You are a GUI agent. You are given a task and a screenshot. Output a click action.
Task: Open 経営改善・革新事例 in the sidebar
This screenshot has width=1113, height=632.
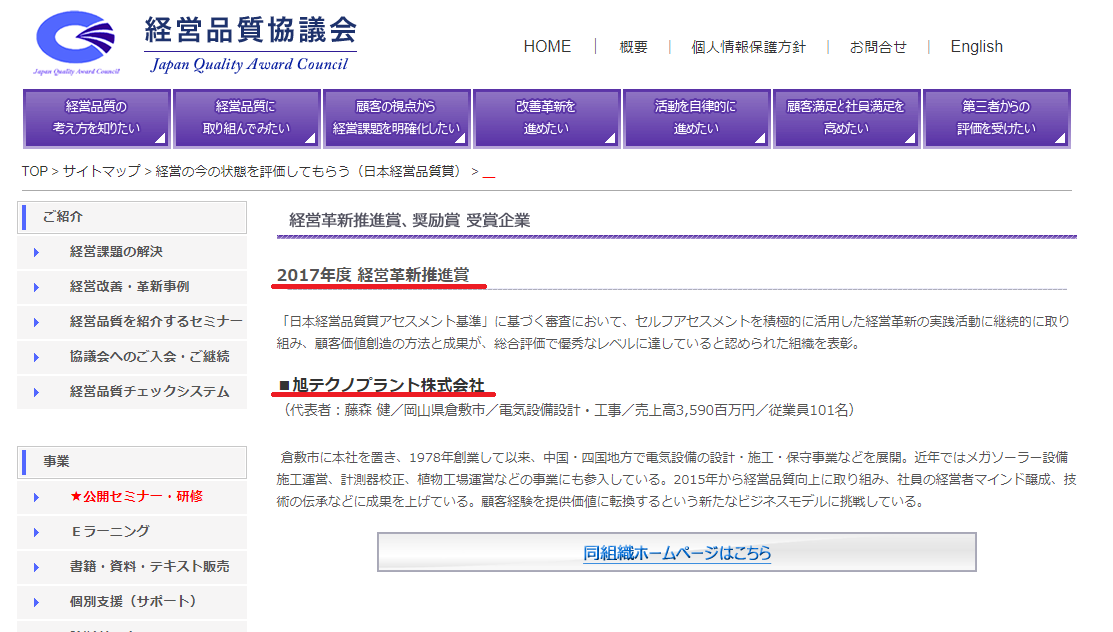tap(132, 287)
